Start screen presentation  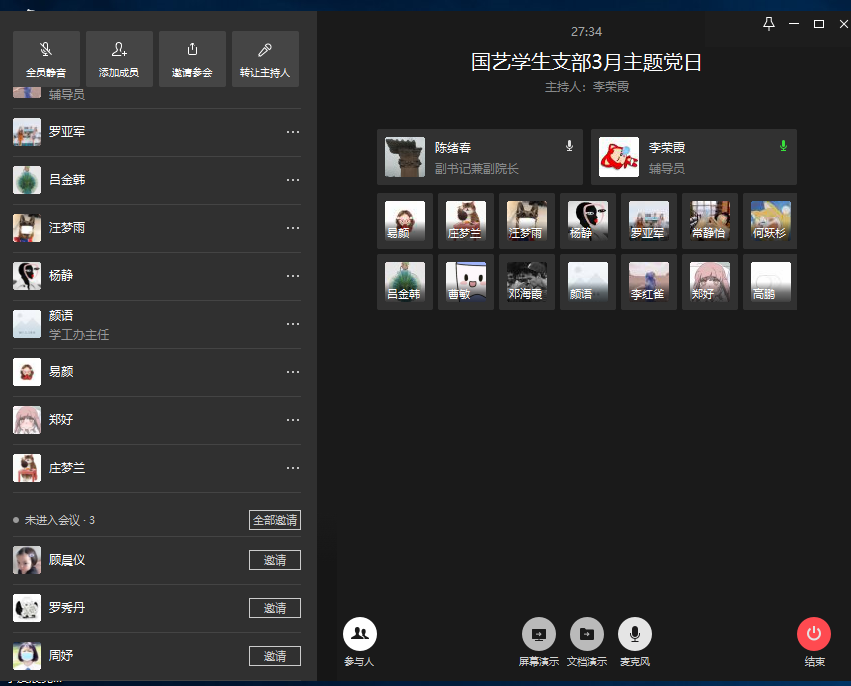(538, 634)
